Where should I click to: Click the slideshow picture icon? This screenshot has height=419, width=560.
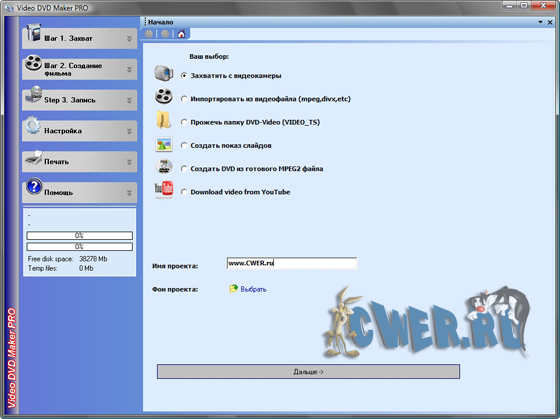[164, 144]
